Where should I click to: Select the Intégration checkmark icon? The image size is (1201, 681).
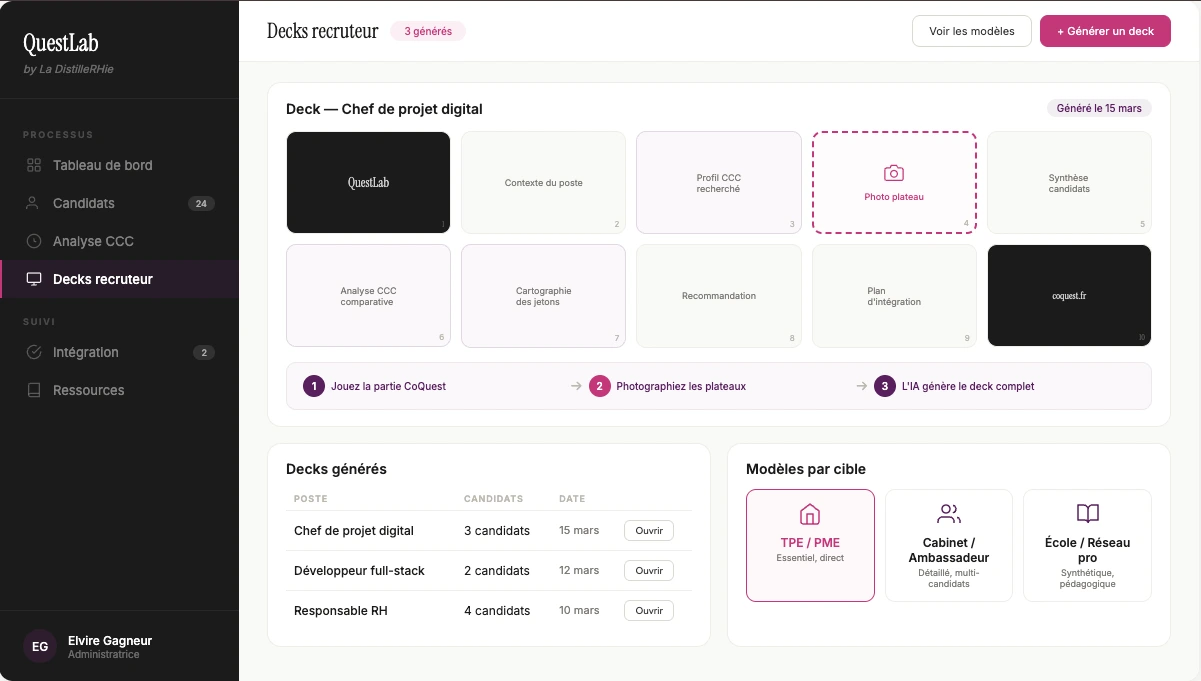coord(33,352)
